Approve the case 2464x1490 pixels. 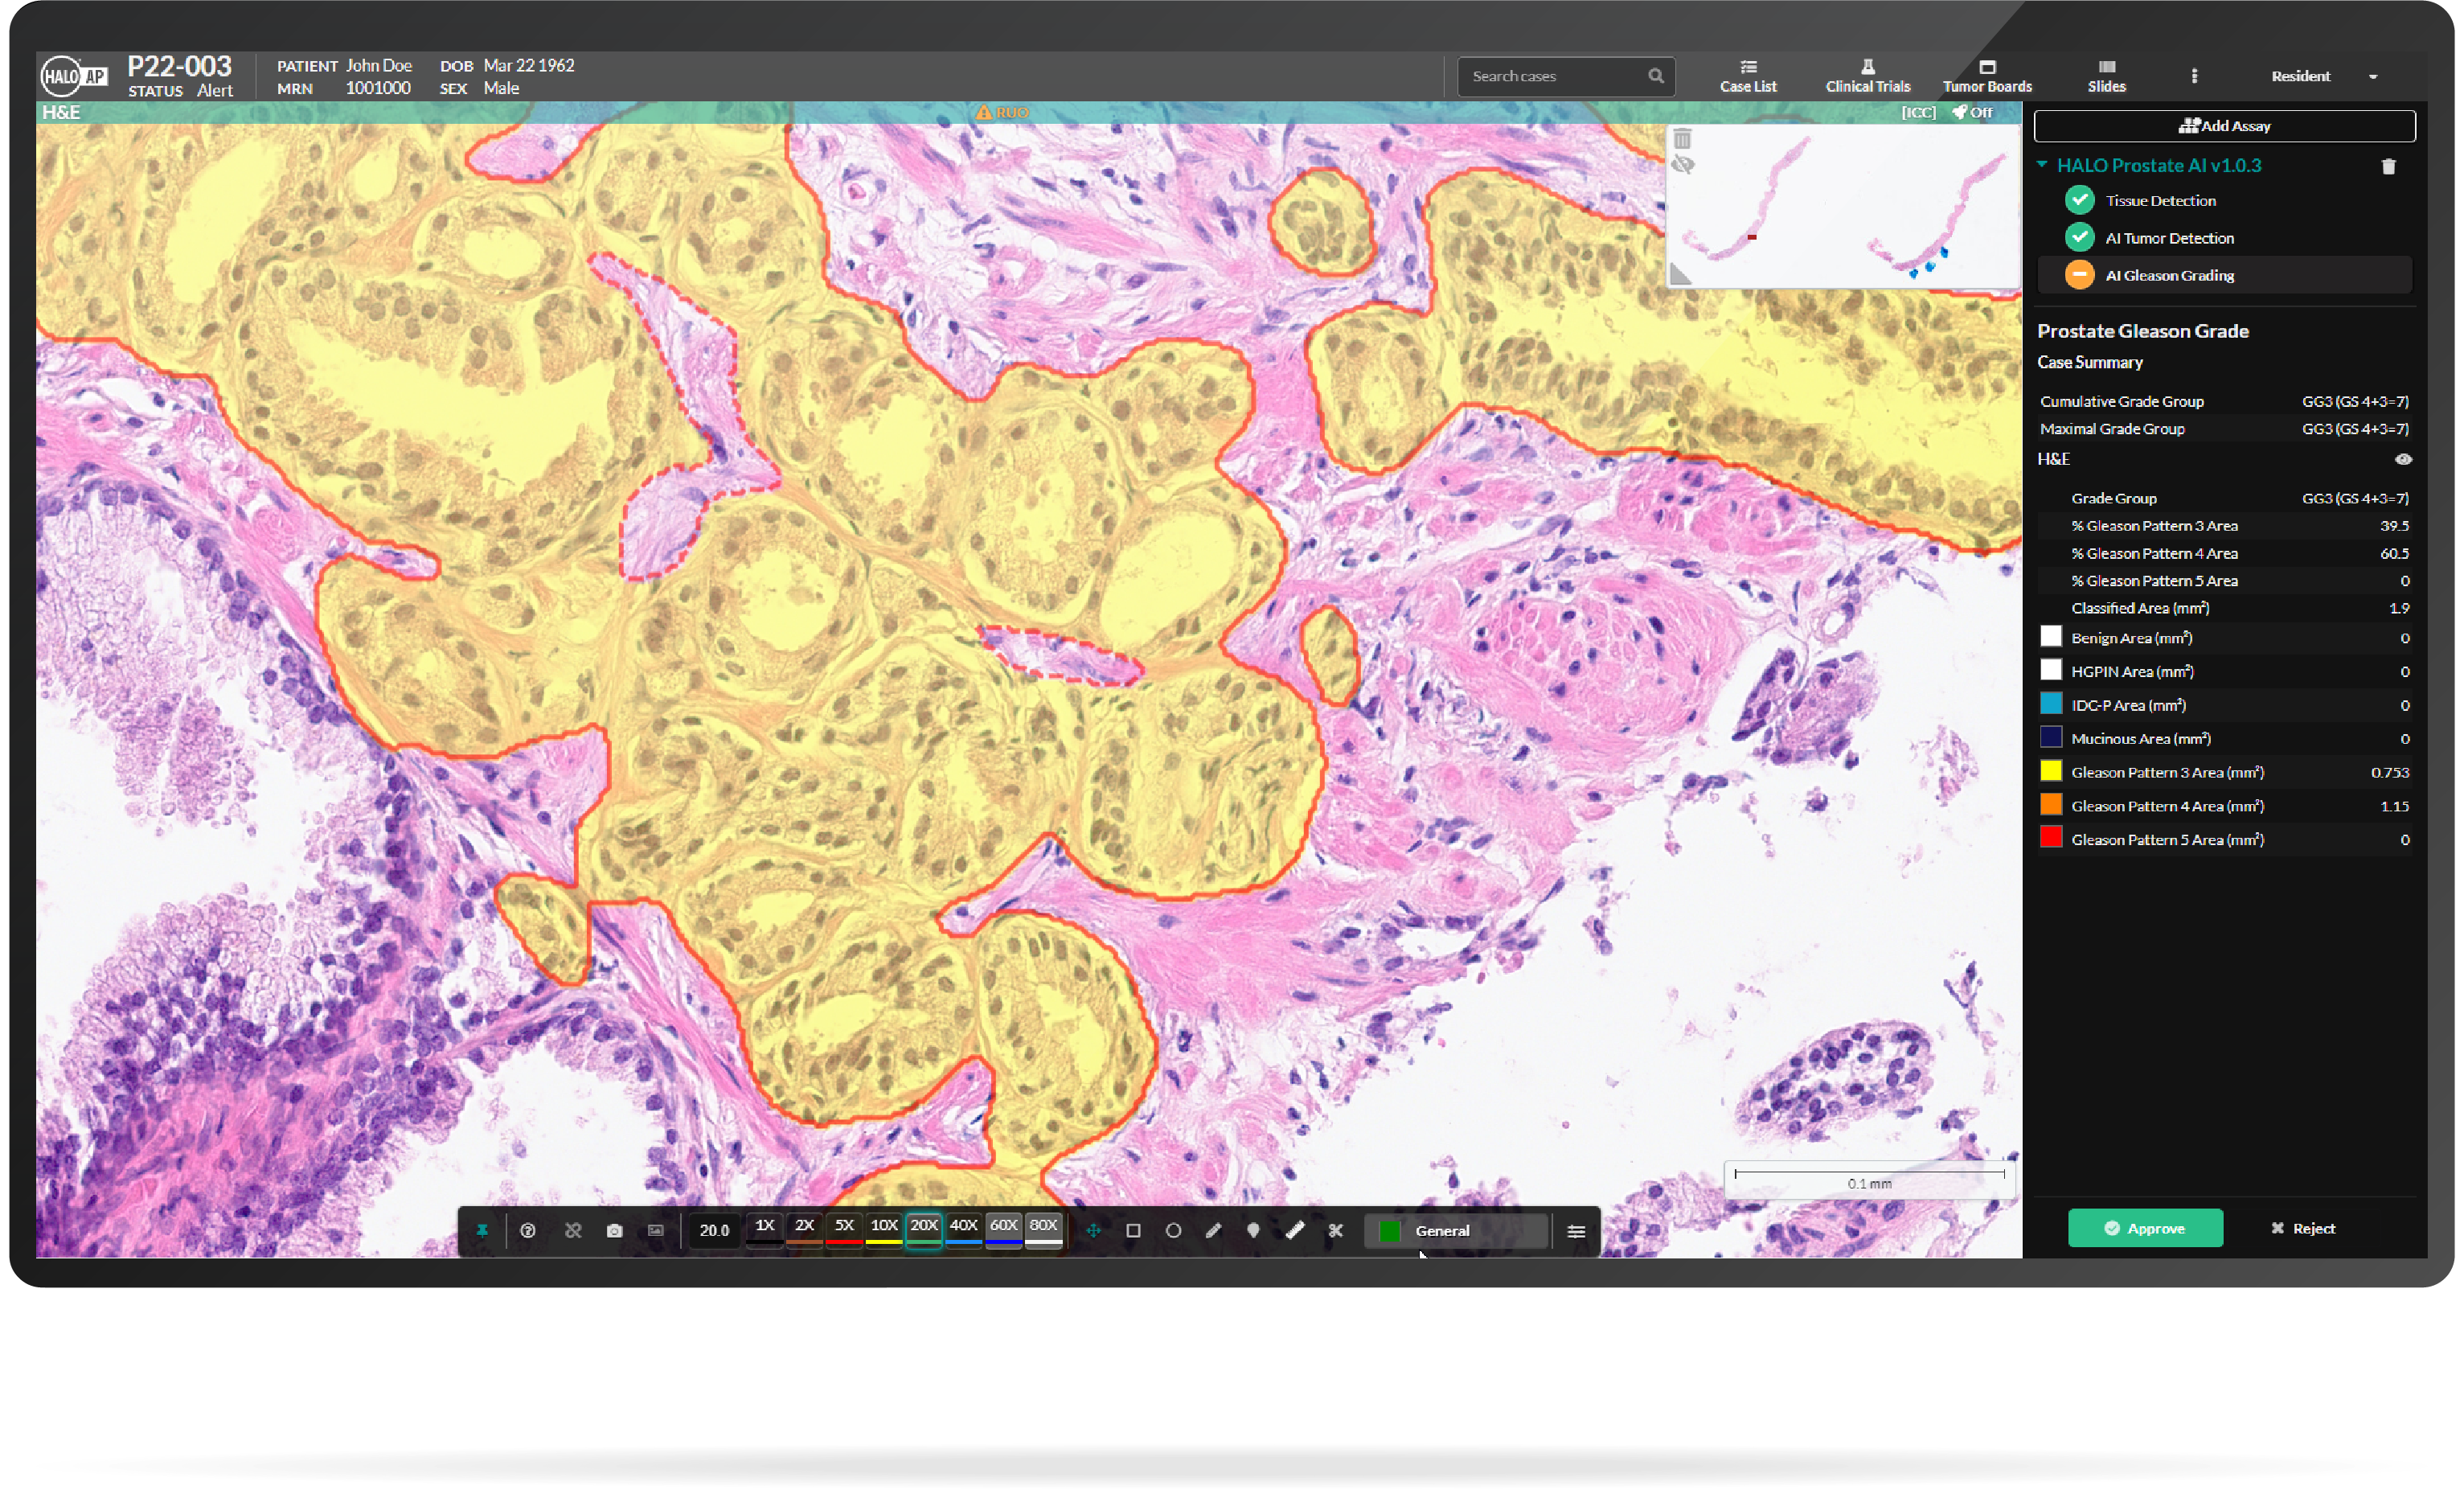2145,1228
